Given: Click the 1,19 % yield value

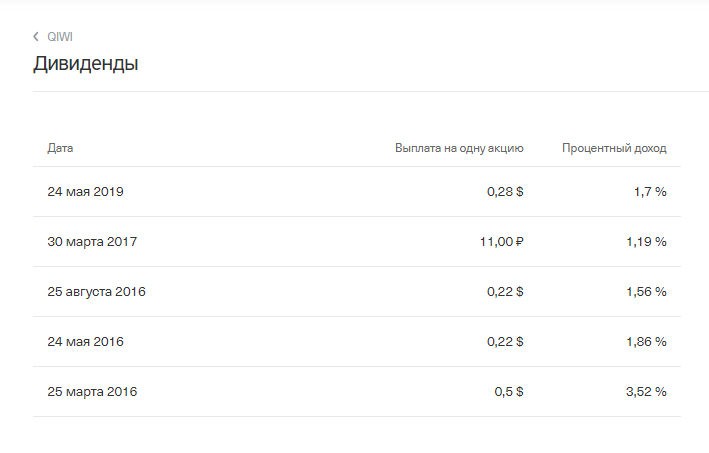Looking at the screenshot, I should pos(646,241).
